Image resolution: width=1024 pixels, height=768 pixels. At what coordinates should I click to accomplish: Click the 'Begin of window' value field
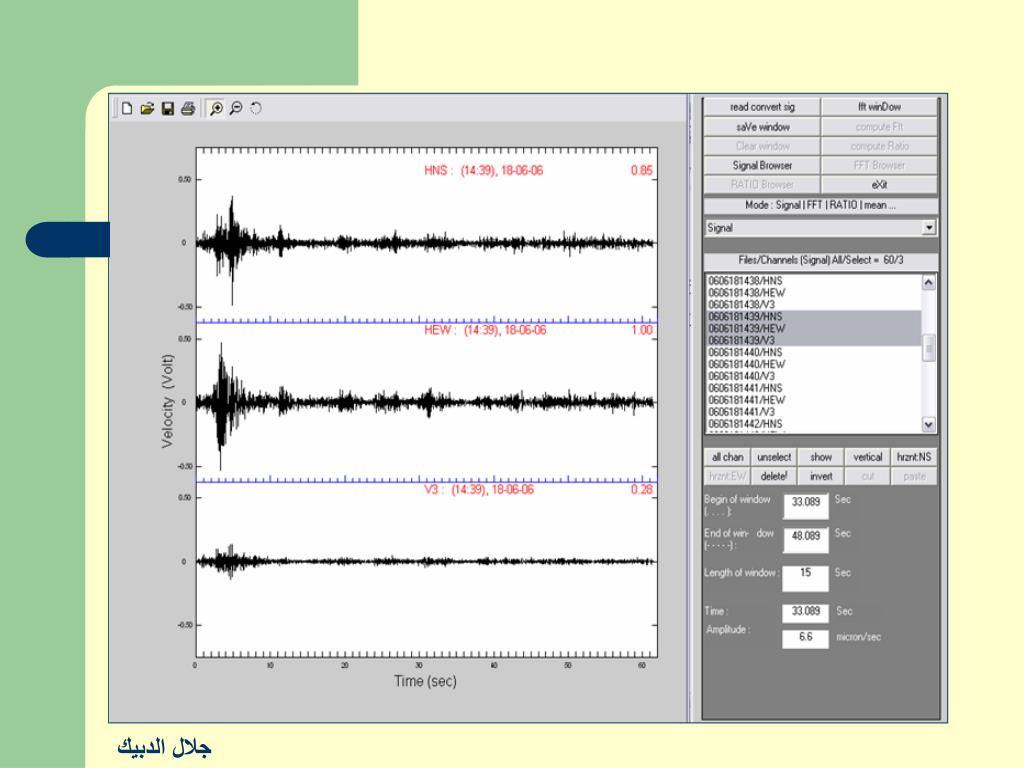(806, 506)
